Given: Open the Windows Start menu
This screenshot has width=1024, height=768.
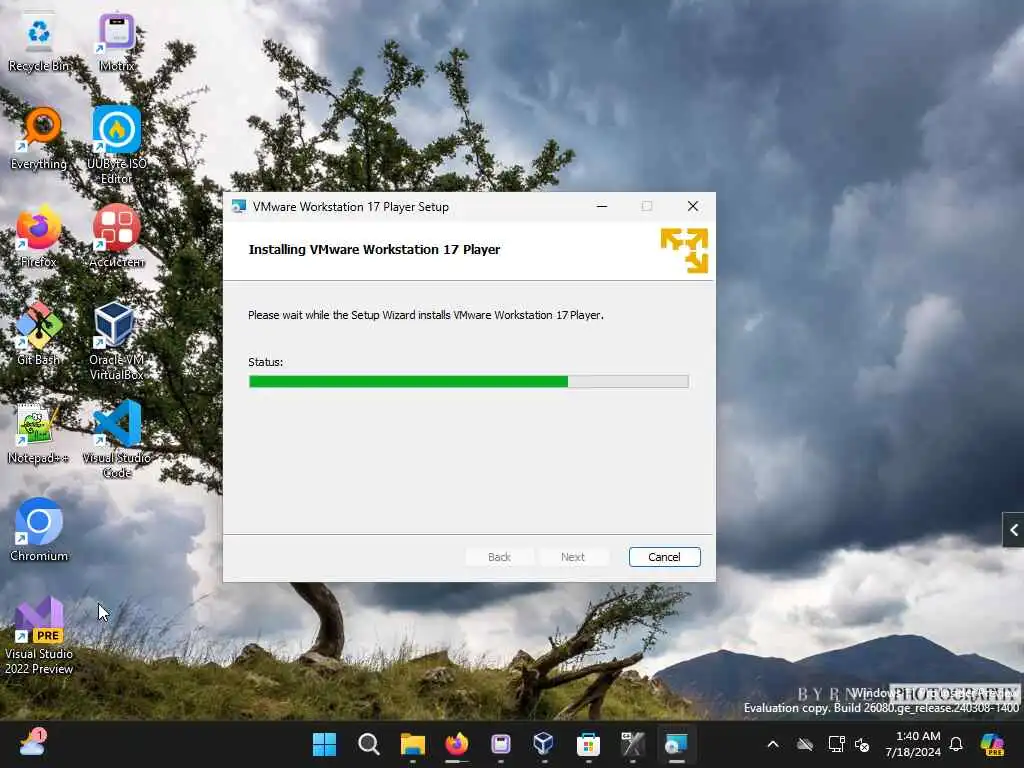Looking at the screenshot, I should coord(325,744).
